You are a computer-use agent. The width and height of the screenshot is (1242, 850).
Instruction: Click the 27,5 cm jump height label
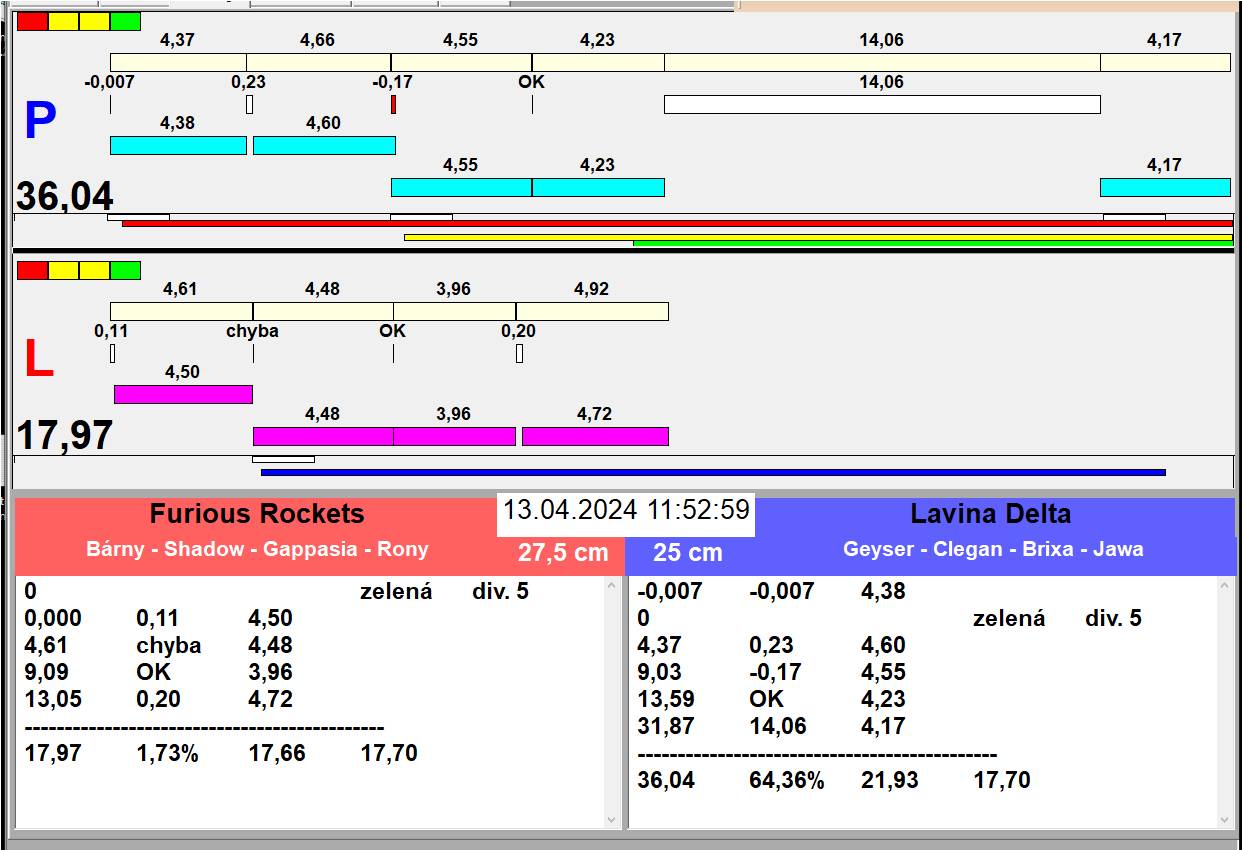coord(563,553)
